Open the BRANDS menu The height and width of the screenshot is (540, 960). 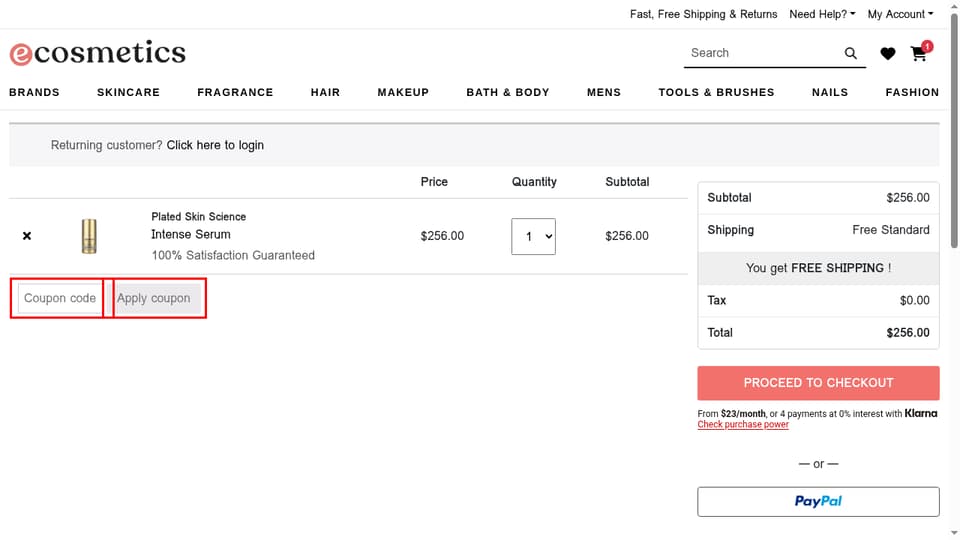click(x=34, y=92)
